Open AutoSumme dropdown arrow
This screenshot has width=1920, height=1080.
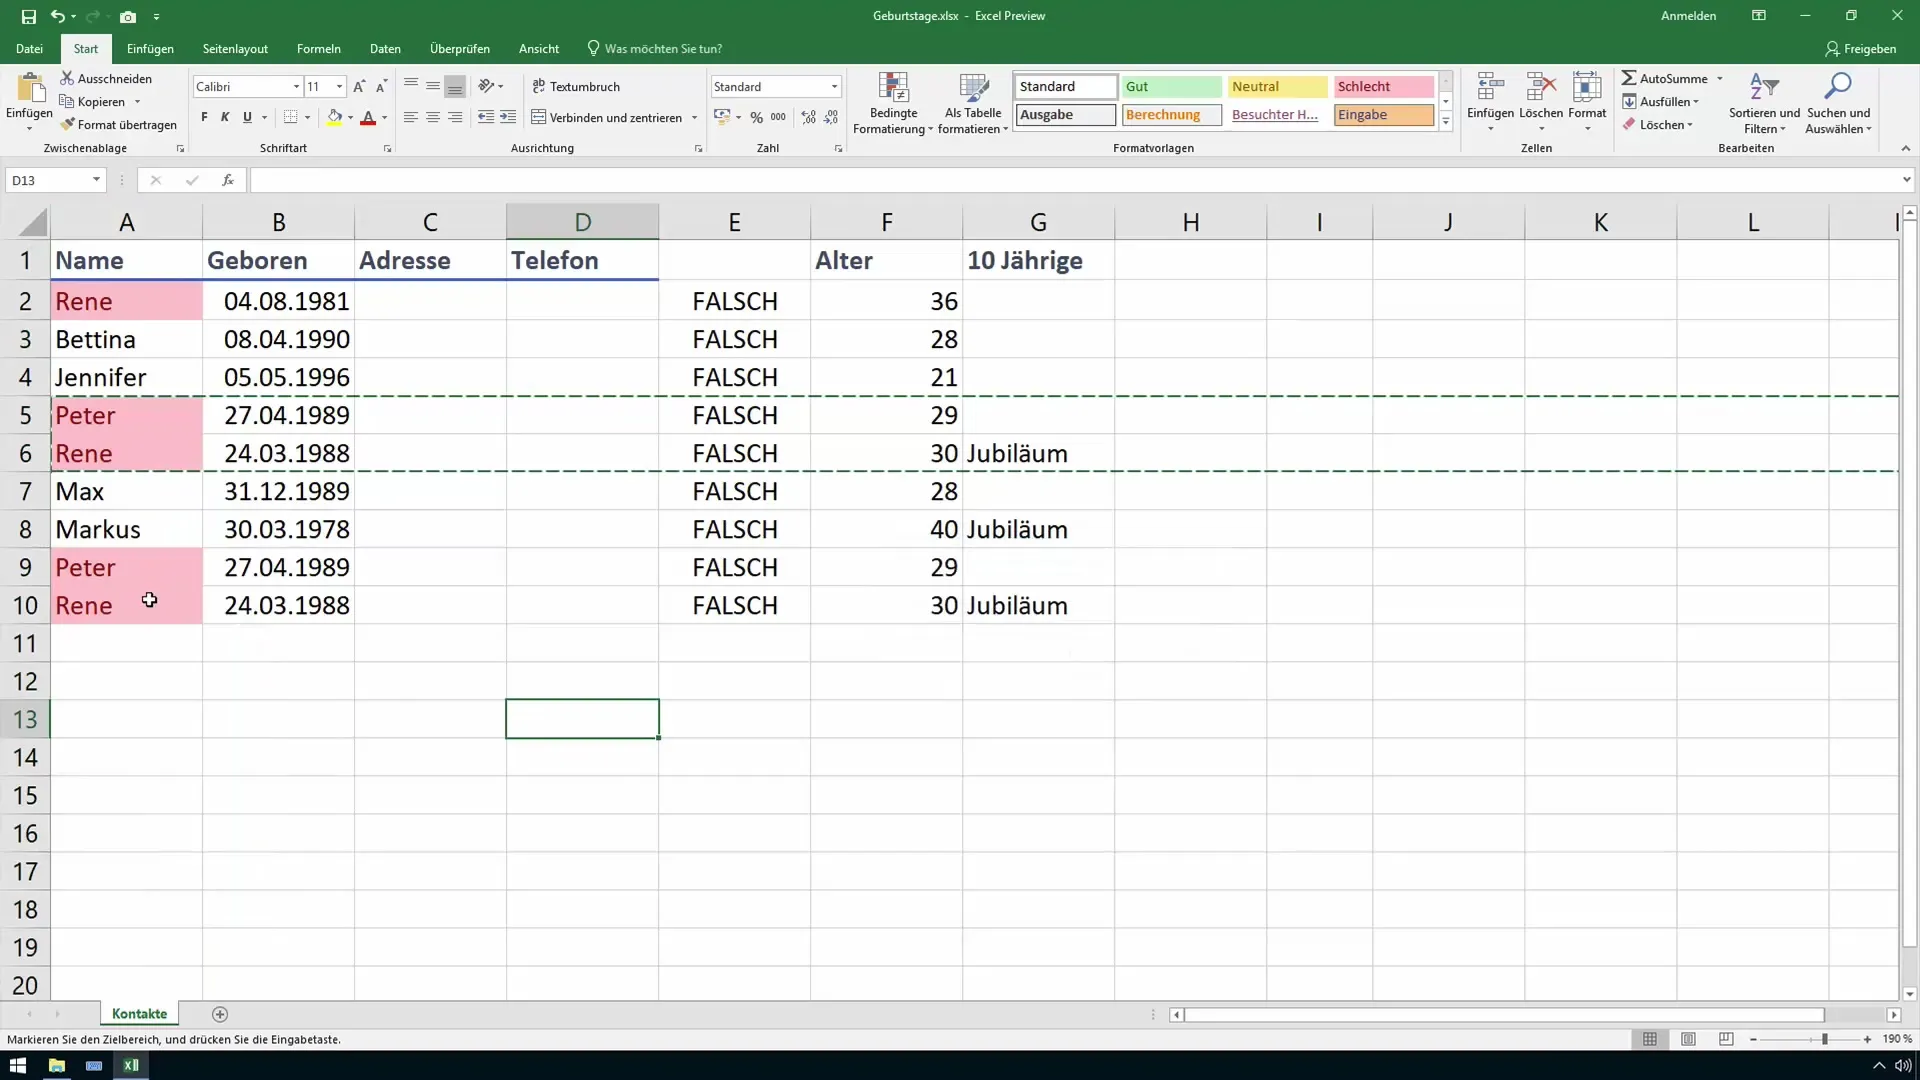coord(1720,79)
